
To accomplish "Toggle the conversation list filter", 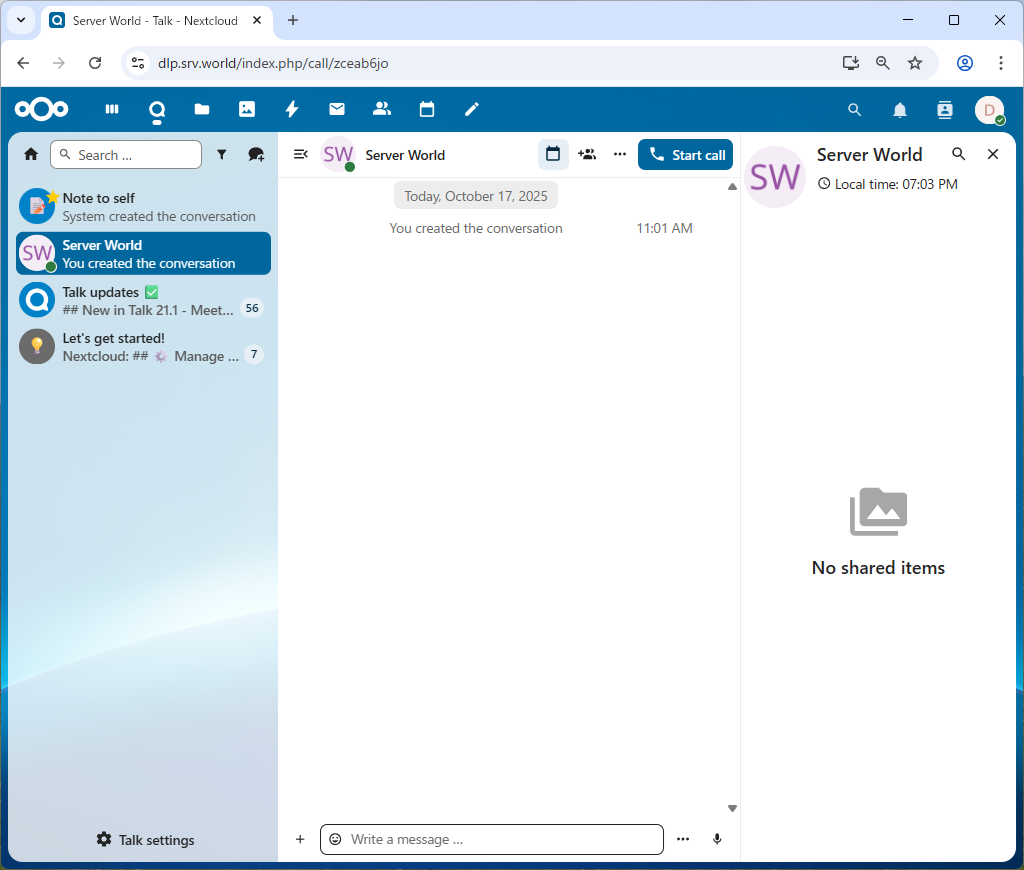I will pyautogui.click(x=222, y=155).
